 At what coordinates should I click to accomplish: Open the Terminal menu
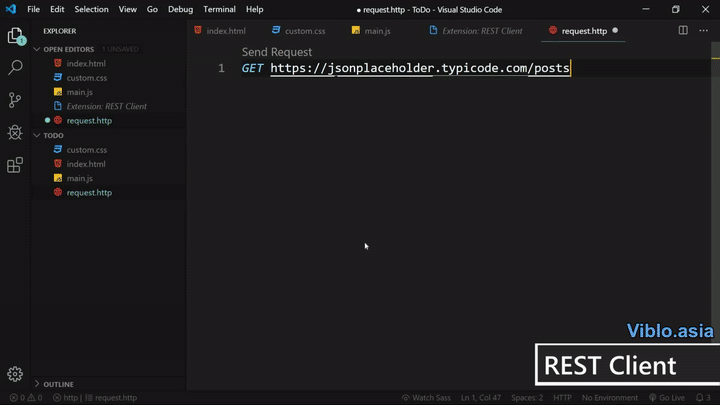[x=219, y=9]
